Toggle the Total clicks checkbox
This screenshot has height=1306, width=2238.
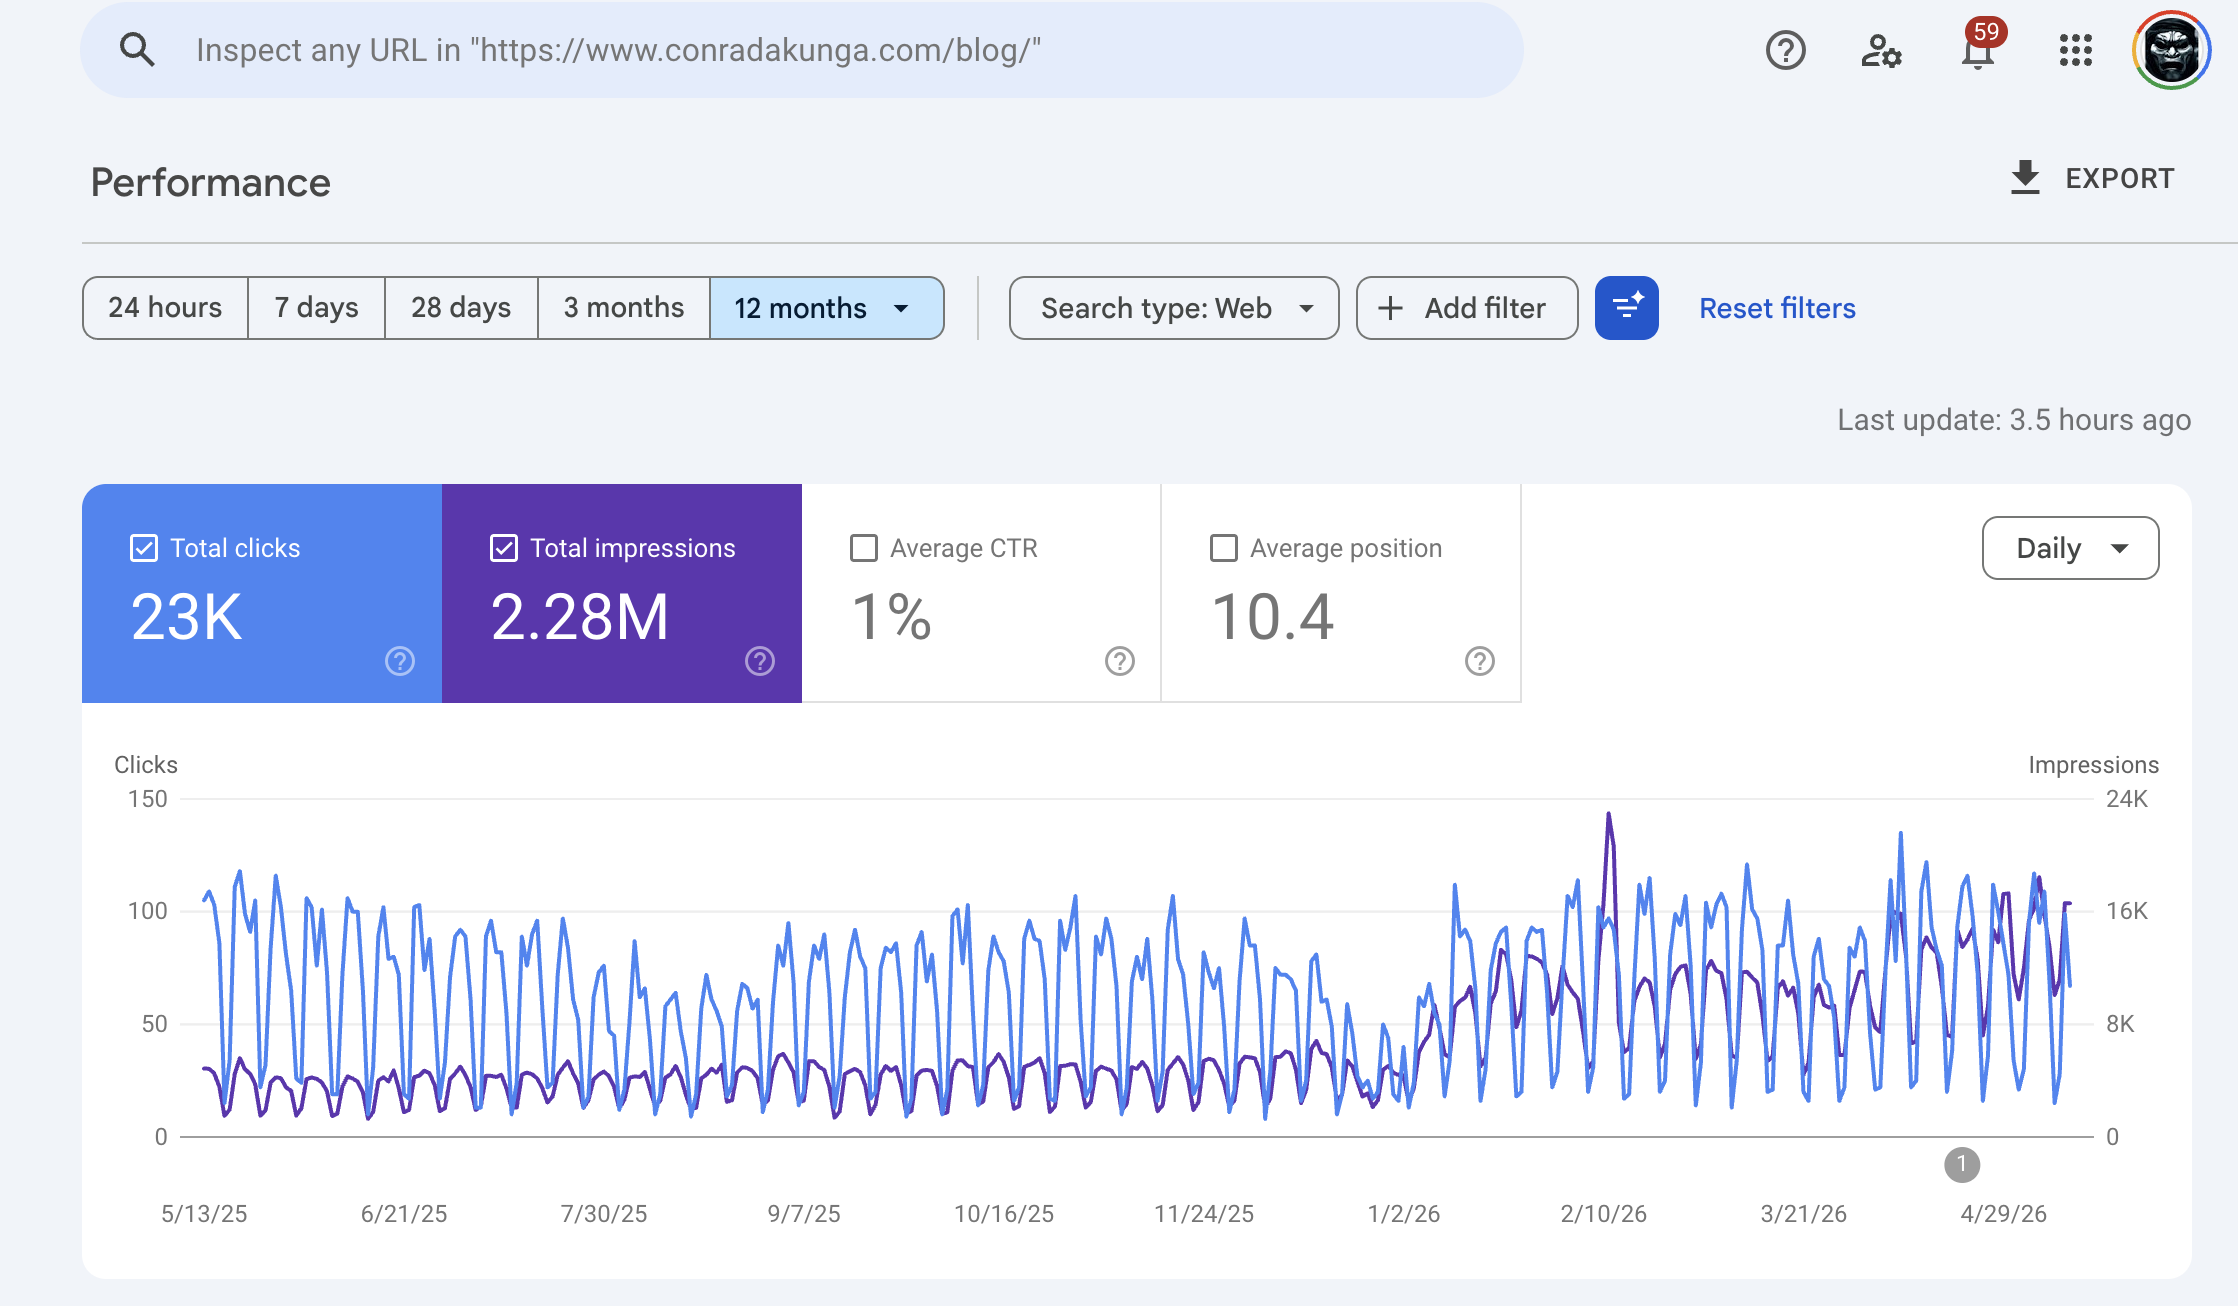144,548
